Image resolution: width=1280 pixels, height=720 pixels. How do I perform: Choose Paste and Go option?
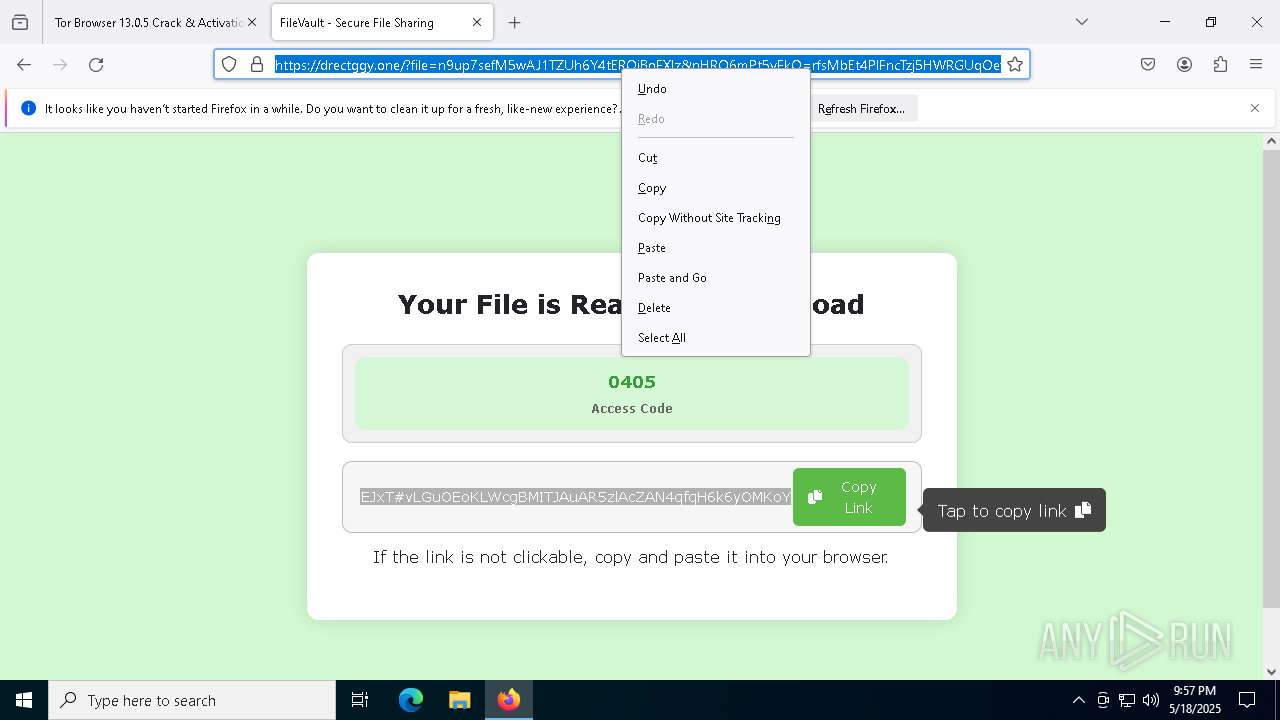click(x=716, y=278)
